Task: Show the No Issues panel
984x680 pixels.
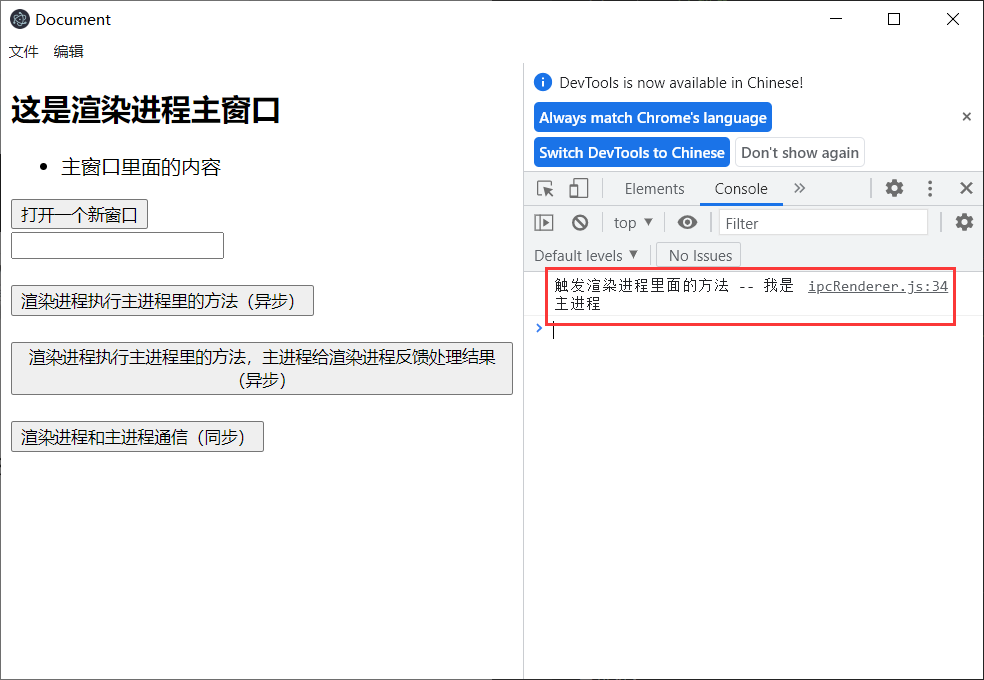Action: 698,255
